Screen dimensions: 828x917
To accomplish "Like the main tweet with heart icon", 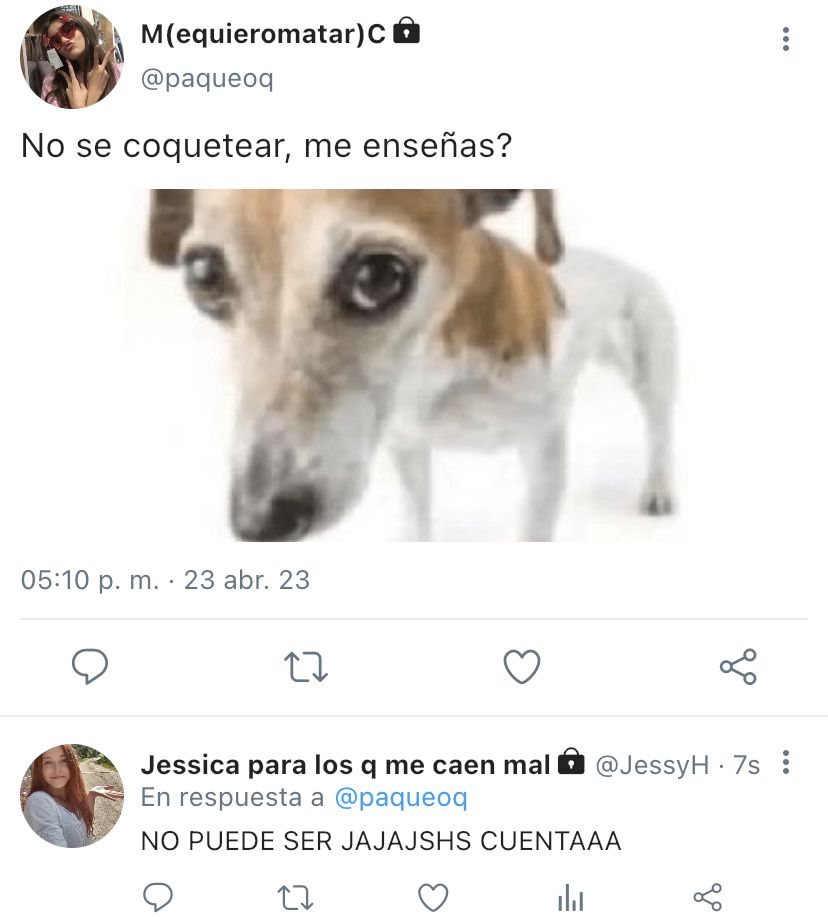I will pos(522,667).
